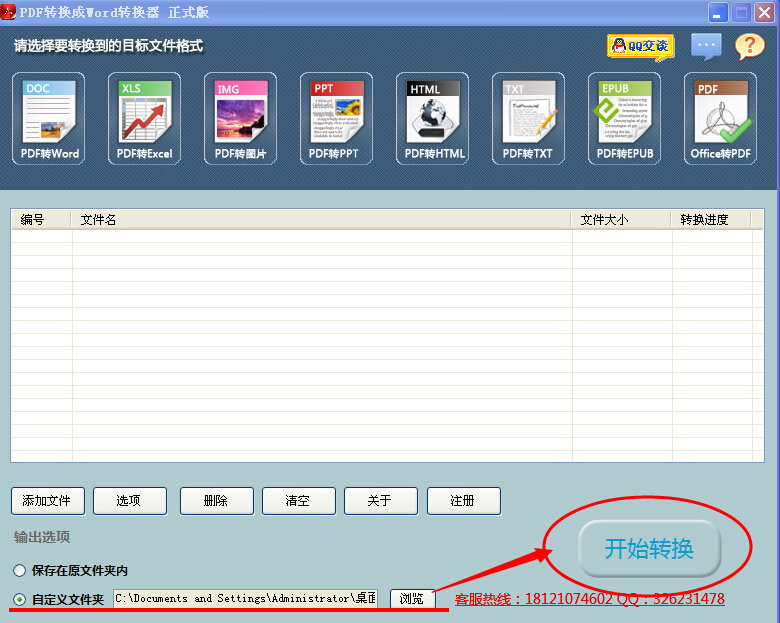Select the Office转PDF conversion icon
Image resolution: width=780 pixels, height=623 pixels.
tap(721, 119)
